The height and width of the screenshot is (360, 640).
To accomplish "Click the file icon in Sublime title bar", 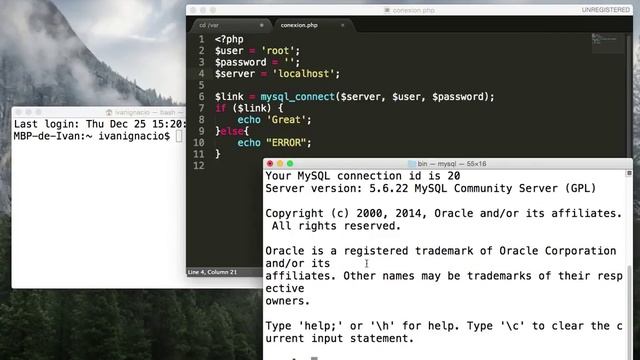I will tap(387, 10).
